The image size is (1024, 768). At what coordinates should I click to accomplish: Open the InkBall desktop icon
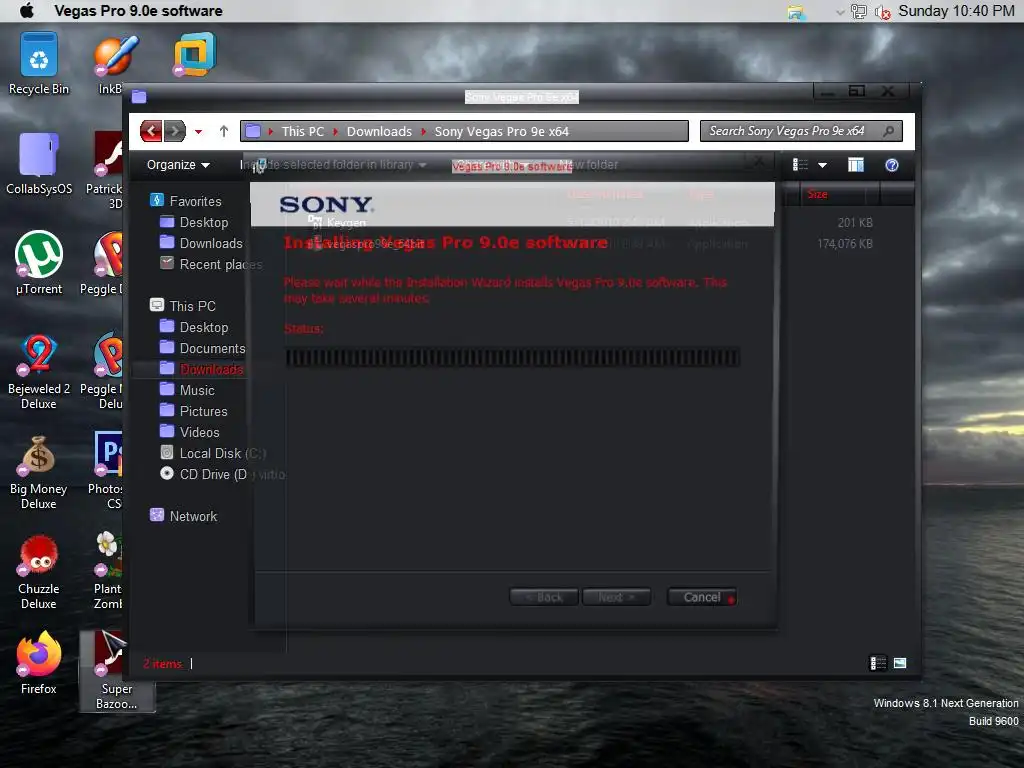pos(111,63)
